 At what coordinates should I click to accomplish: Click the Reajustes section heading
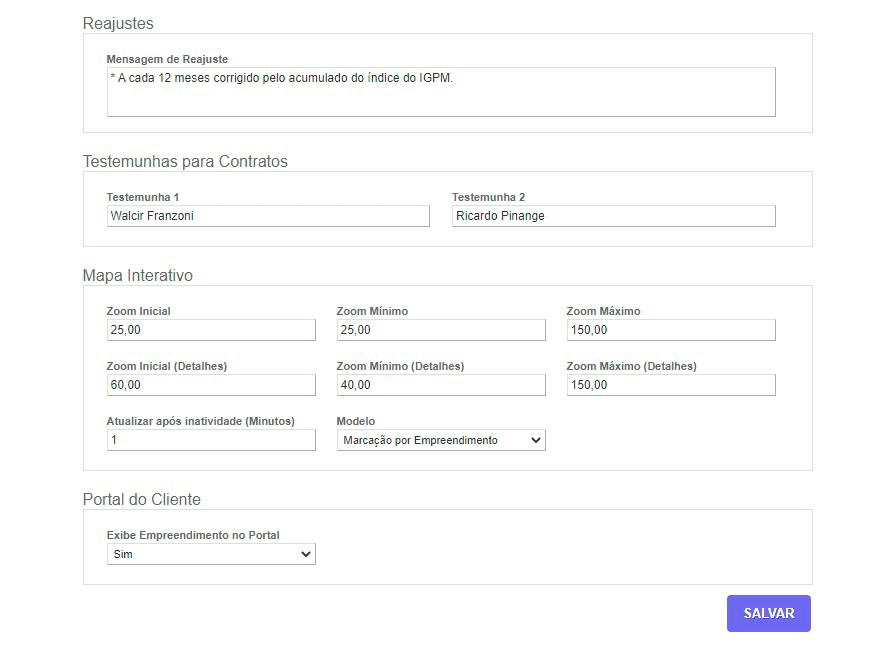point(118,23)
